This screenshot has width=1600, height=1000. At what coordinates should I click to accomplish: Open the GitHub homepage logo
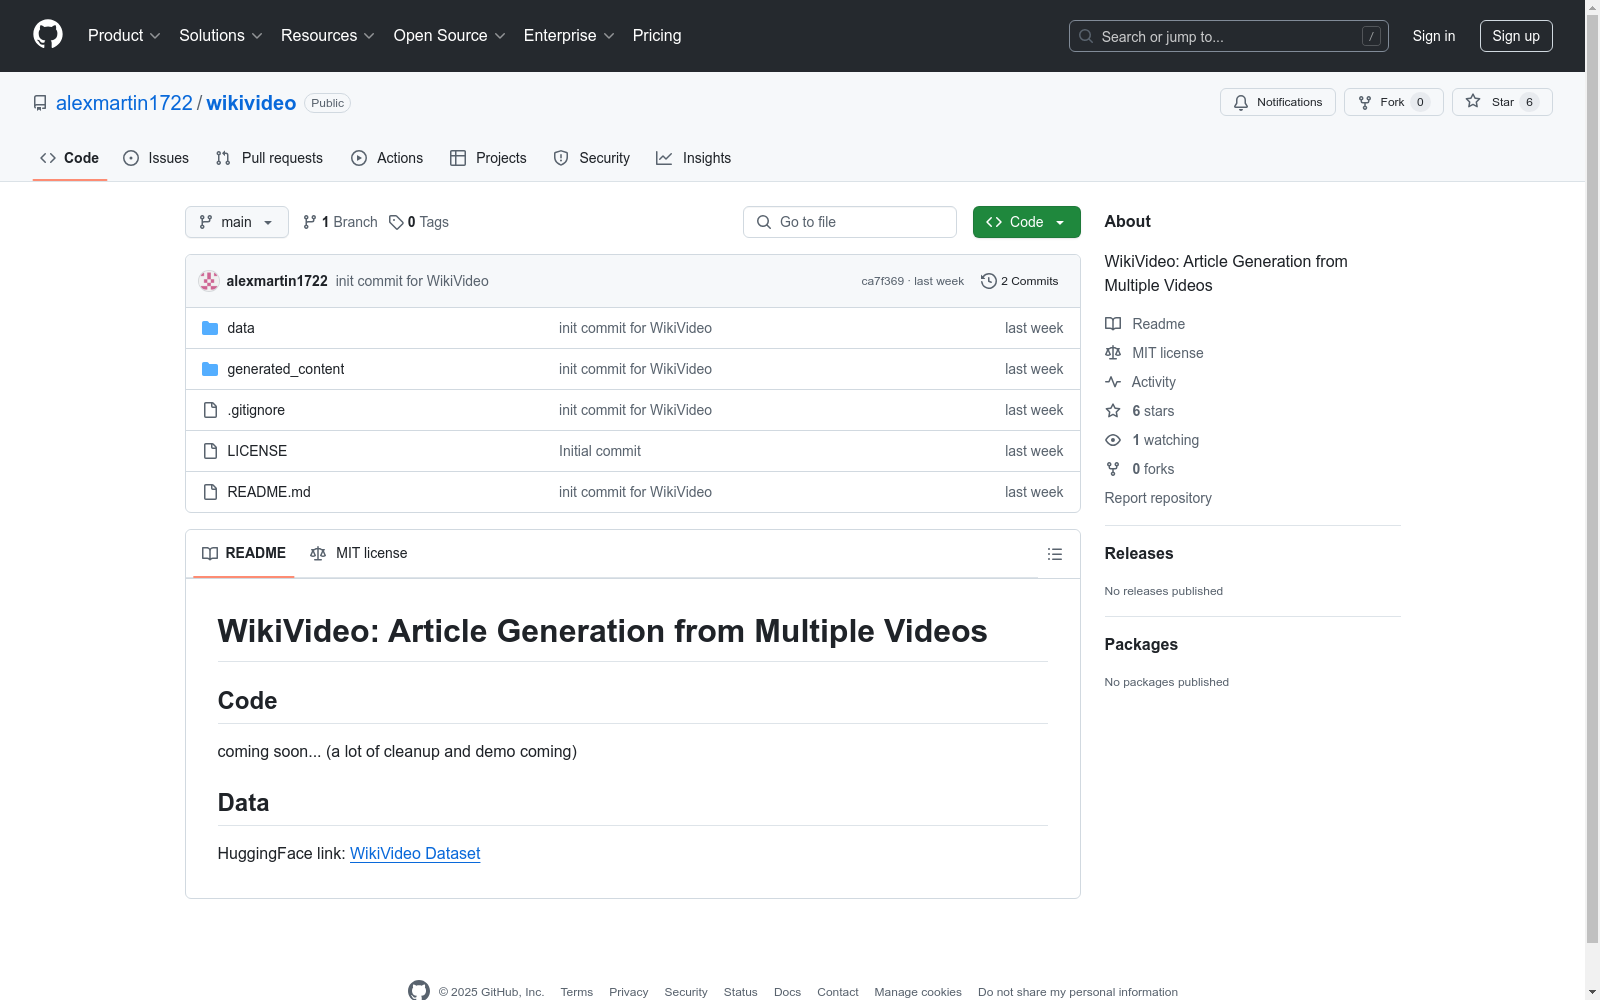pyautogui.click(x=48, y=35)
